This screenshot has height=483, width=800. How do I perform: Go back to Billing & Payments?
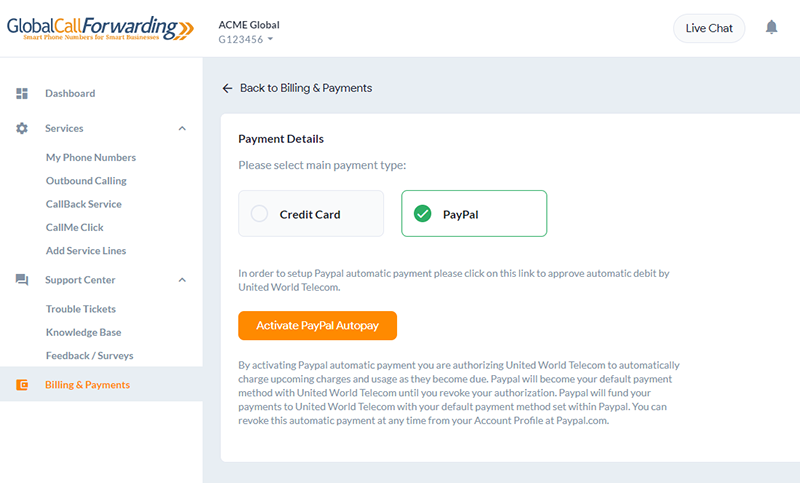306,88
